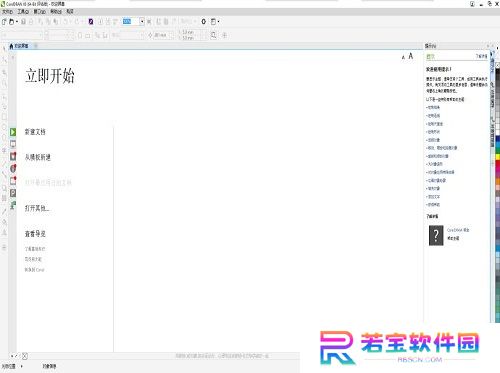Pick the orange swatch in color palette
500x373 pixels.
(x=497, y=181)
